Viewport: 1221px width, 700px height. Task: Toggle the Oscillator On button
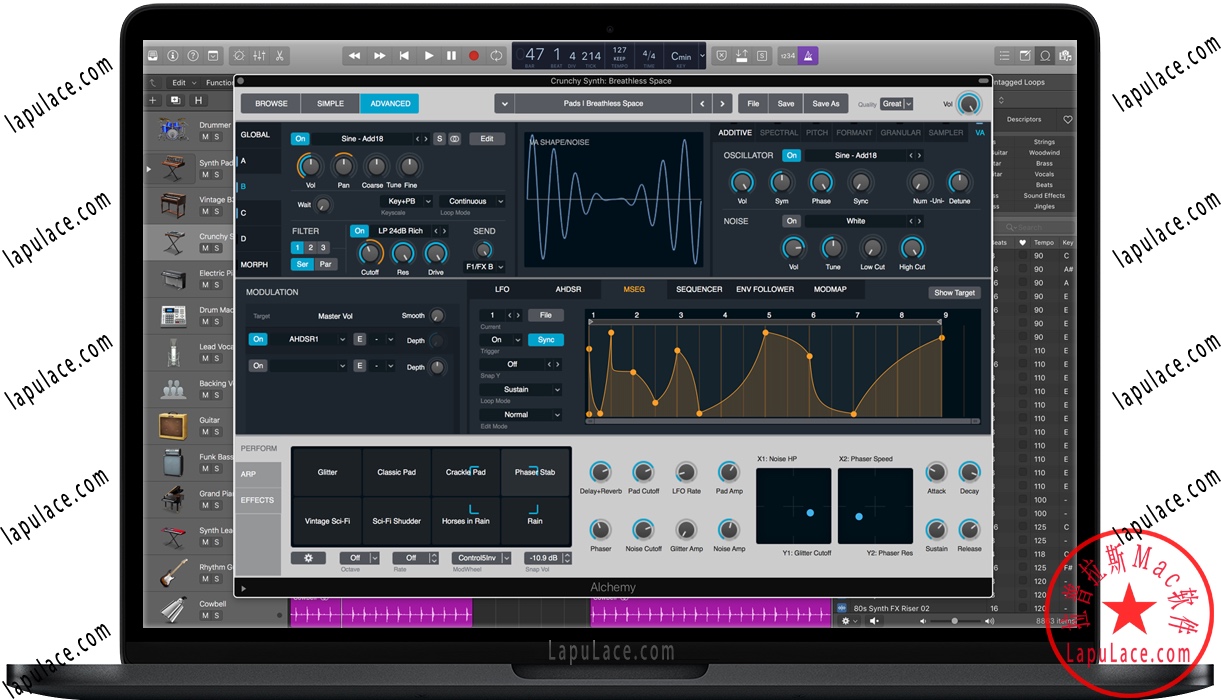792,155
